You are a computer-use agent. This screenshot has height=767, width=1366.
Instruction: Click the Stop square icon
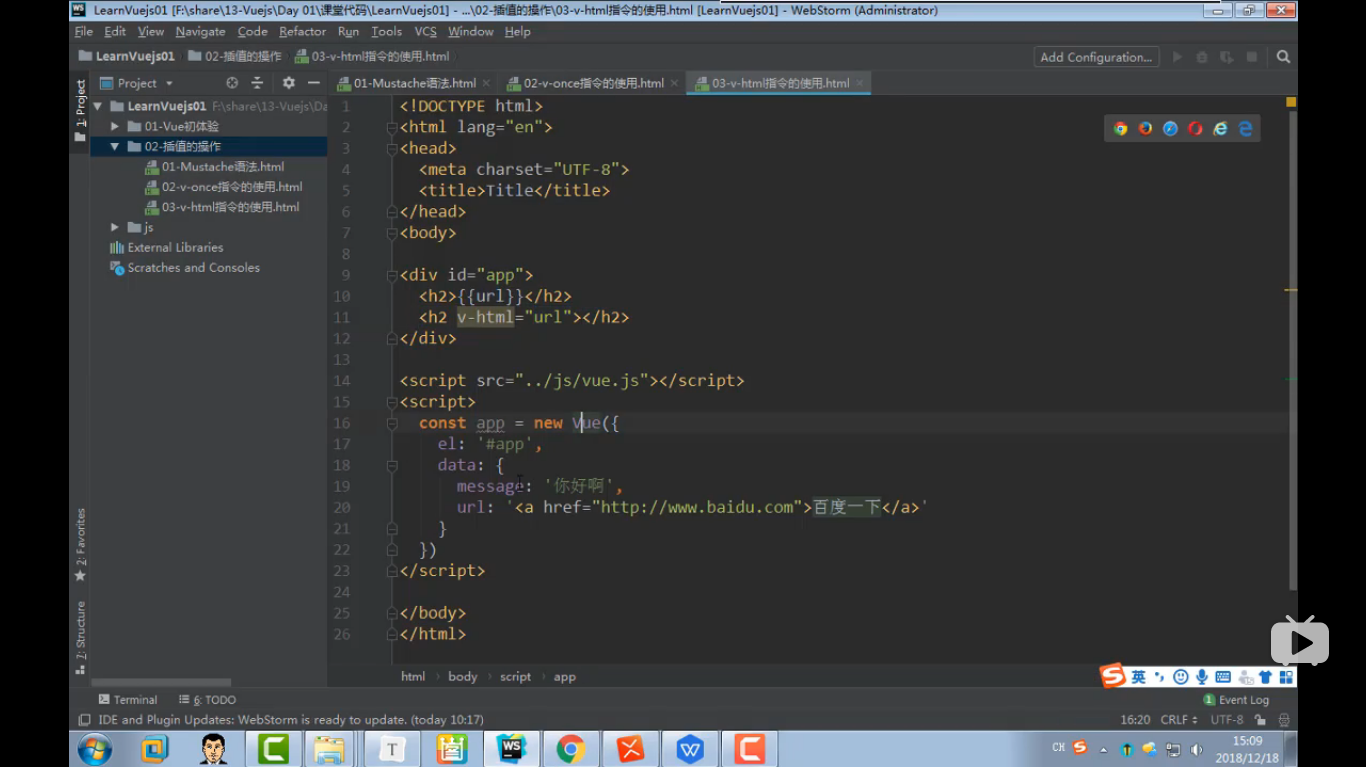tap(1251, 57)
